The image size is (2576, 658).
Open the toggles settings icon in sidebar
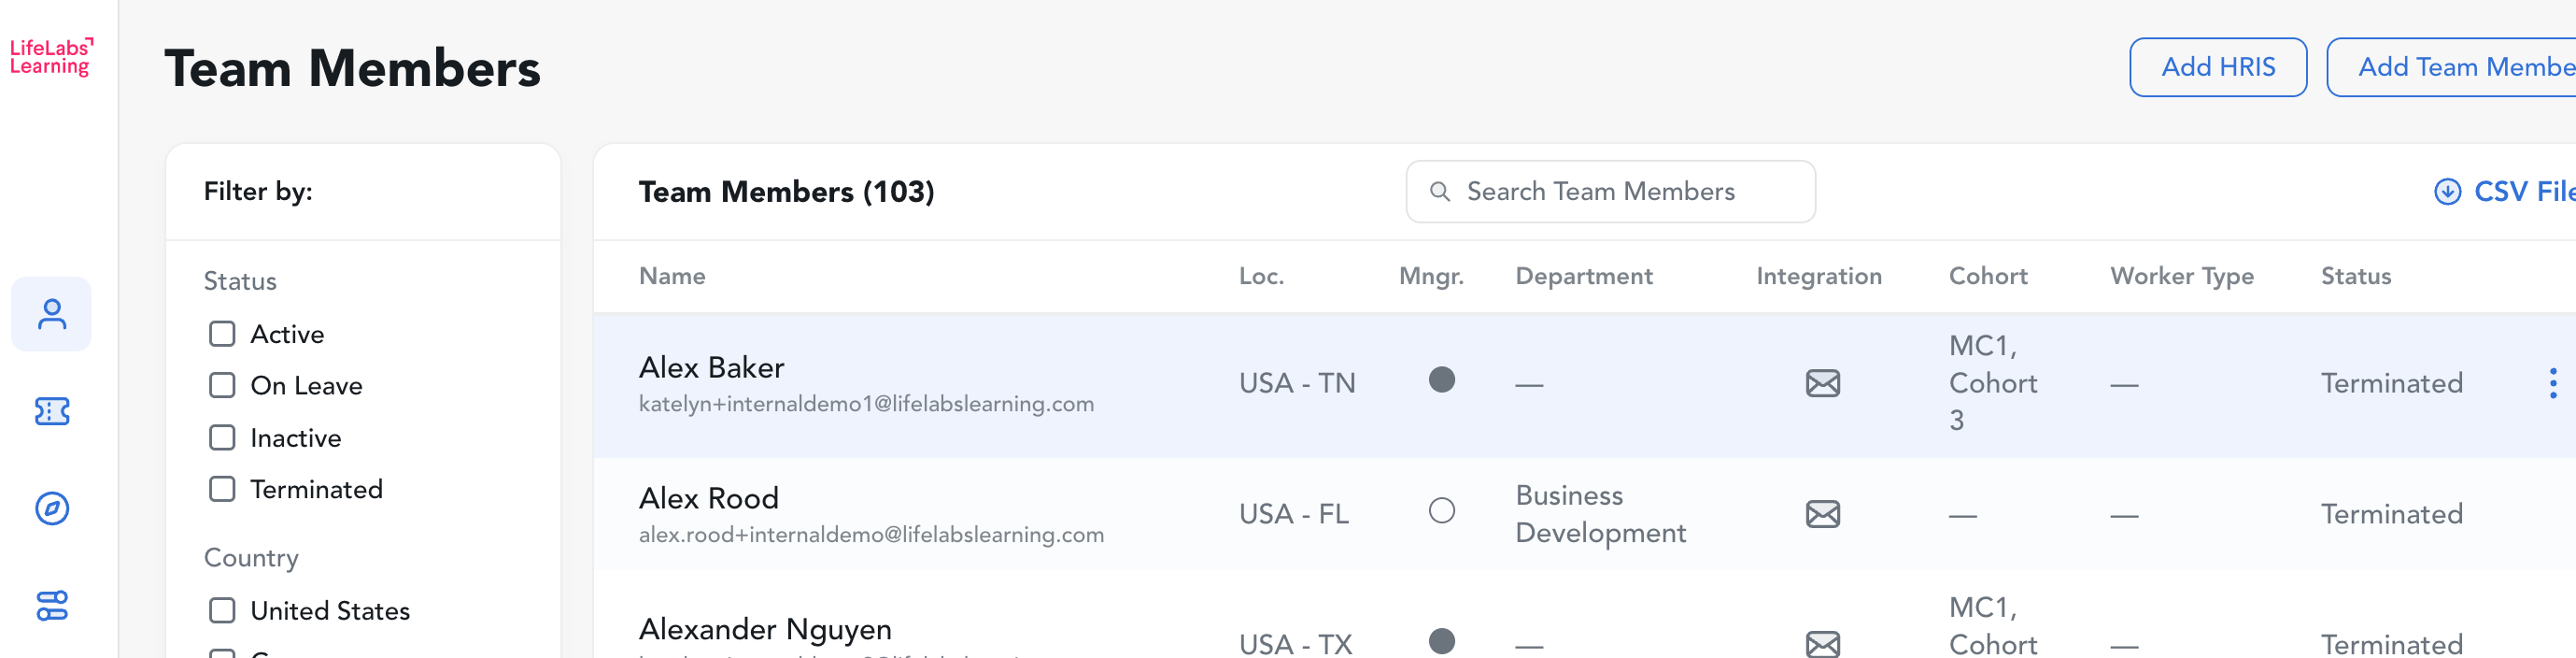coord(52,605)
